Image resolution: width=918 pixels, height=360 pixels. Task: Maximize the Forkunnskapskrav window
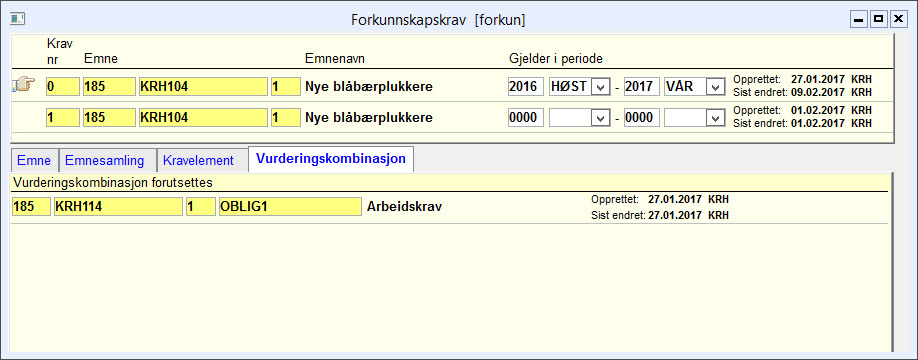[878, 19]
